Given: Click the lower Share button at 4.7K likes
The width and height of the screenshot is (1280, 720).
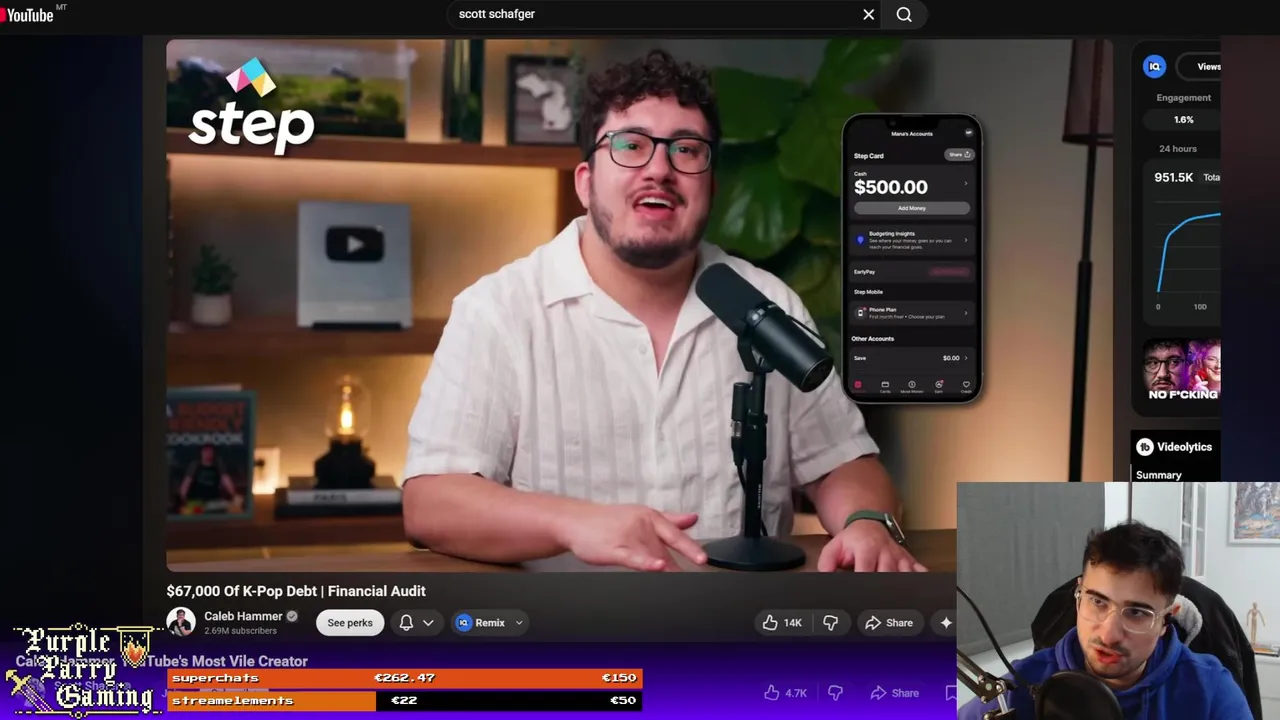Looking at the screenshot, I should tap(893, 693).
